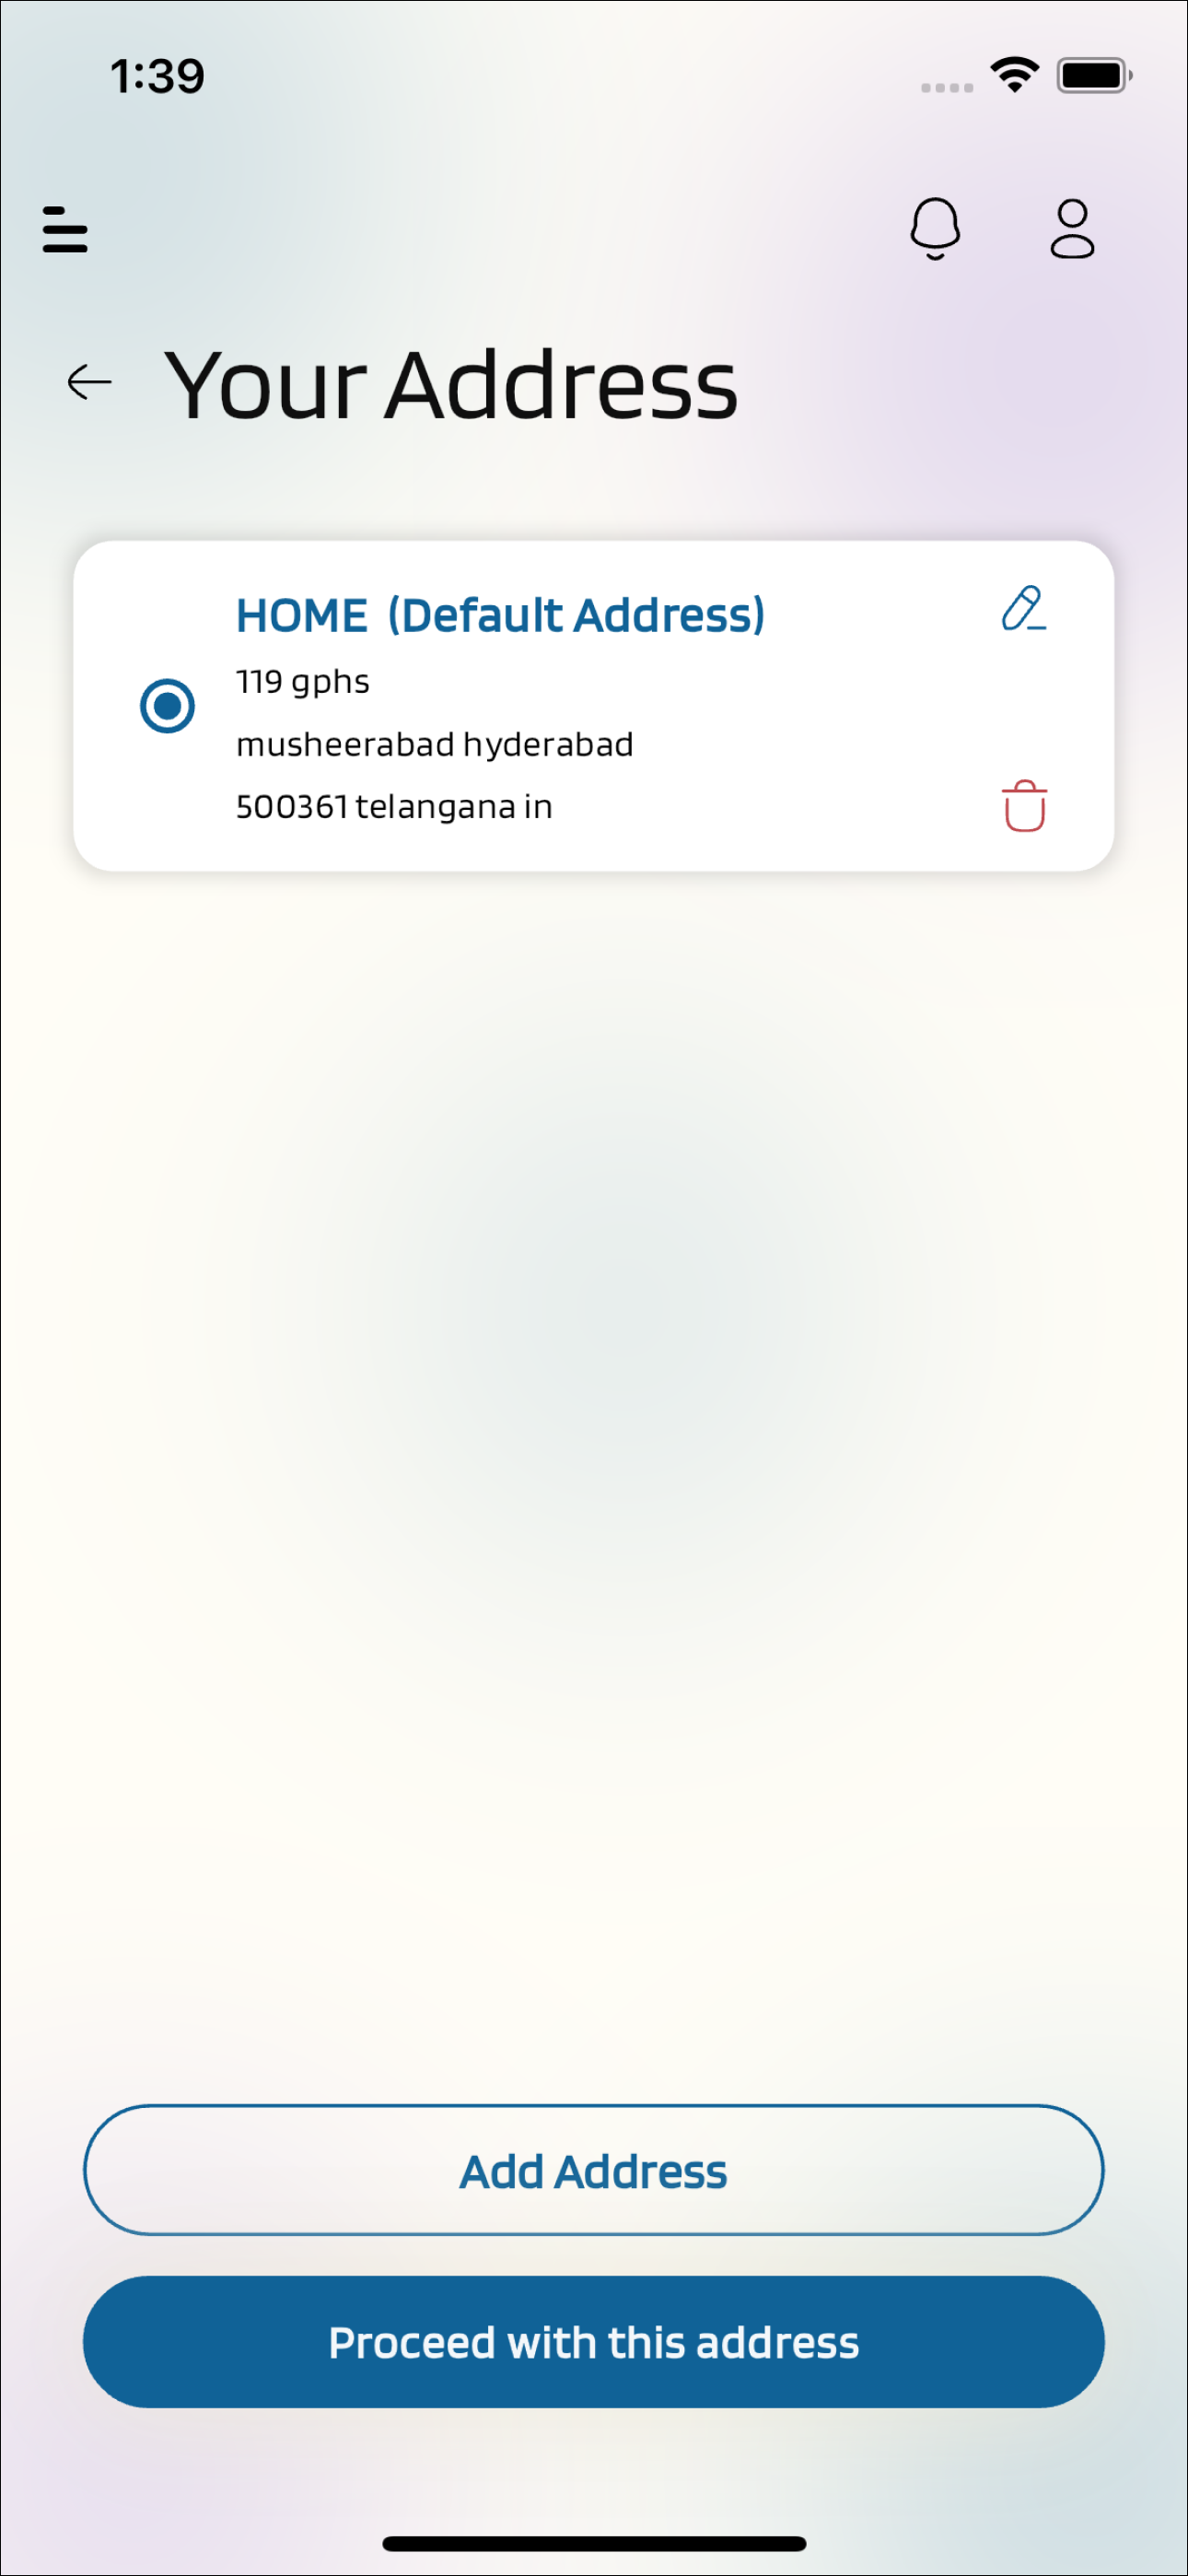Image resolution: width=1188 pixels, height=2576 pixels.
Task: Tap the musheerabad hyderabad line
Action: click(435, 745)
